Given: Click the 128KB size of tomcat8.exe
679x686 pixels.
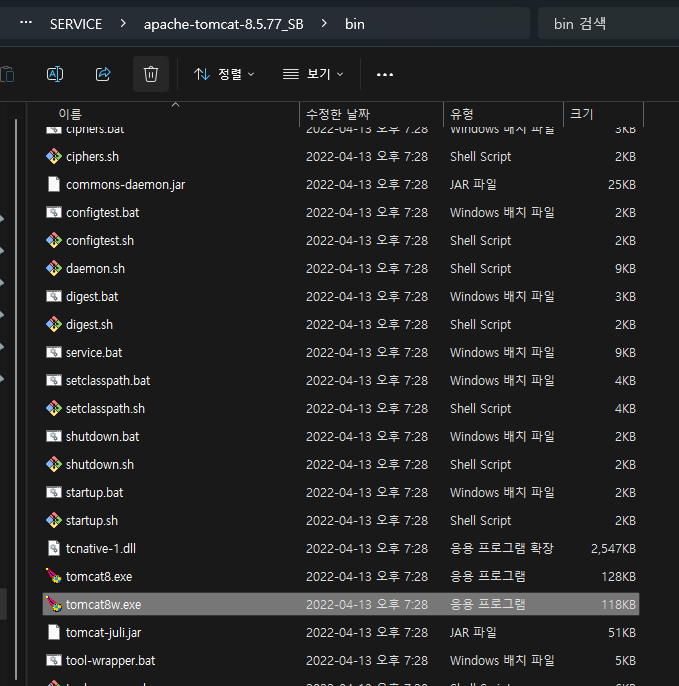Looking at the screenshot, I should click(618, 577).
